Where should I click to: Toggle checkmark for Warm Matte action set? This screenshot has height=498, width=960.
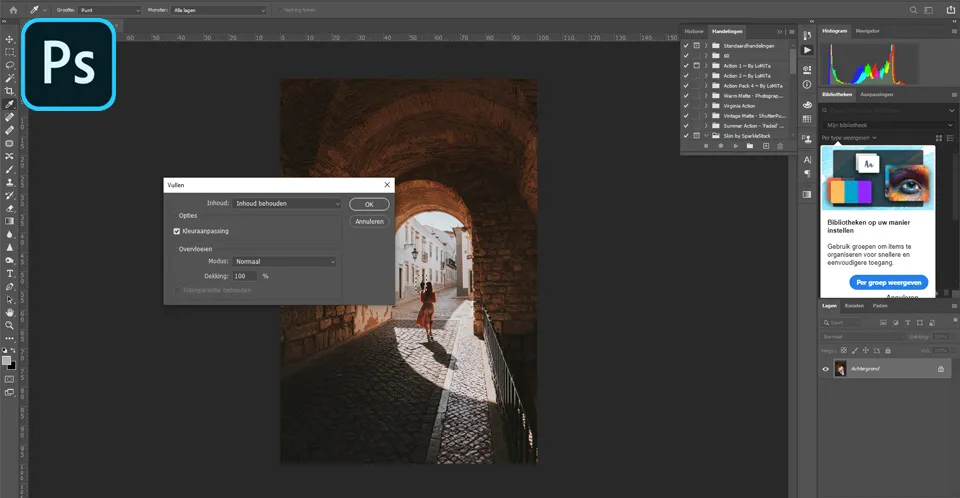[x=686, y=96]
